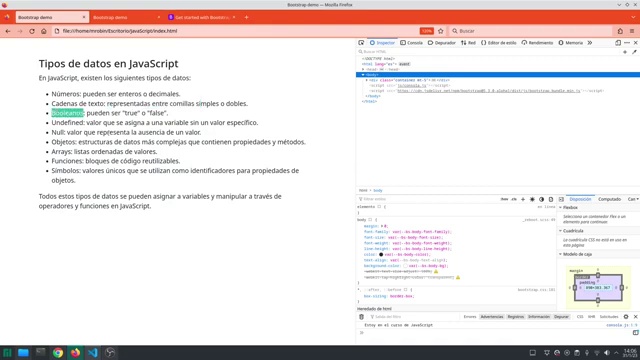Toggle the .cls classes panel
The image size is (640, 360).
514,199
